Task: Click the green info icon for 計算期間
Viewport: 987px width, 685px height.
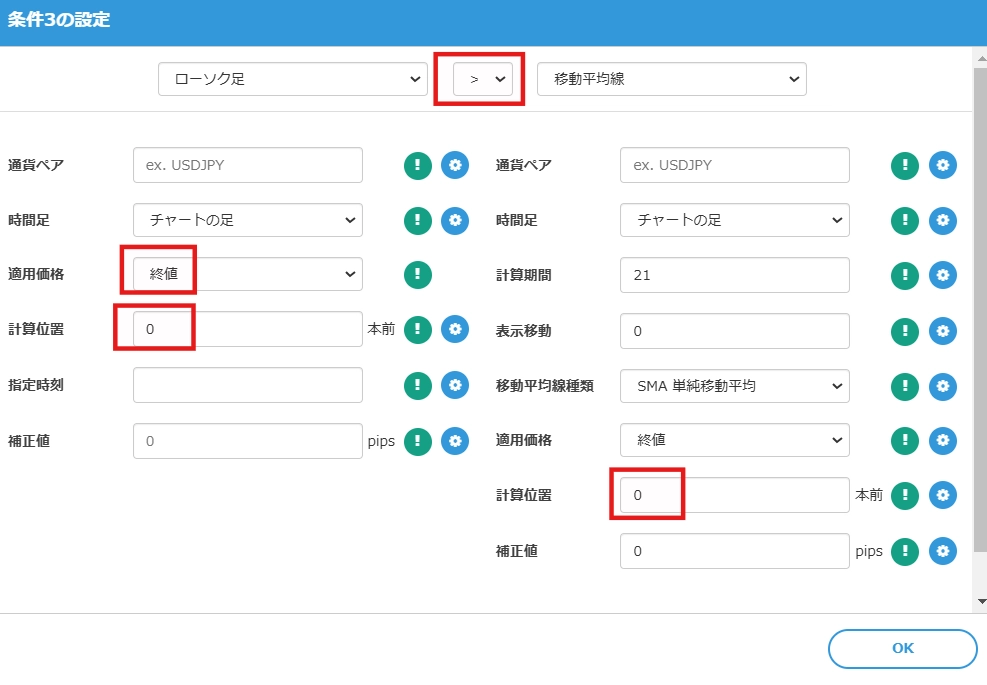Action: tap(905, 275)
